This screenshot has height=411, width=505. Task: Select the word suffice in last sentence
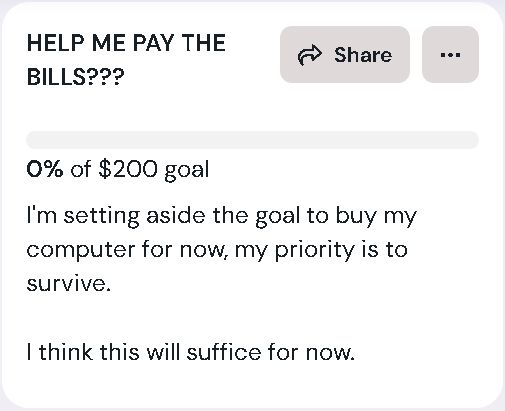click(x=224, y=352)
